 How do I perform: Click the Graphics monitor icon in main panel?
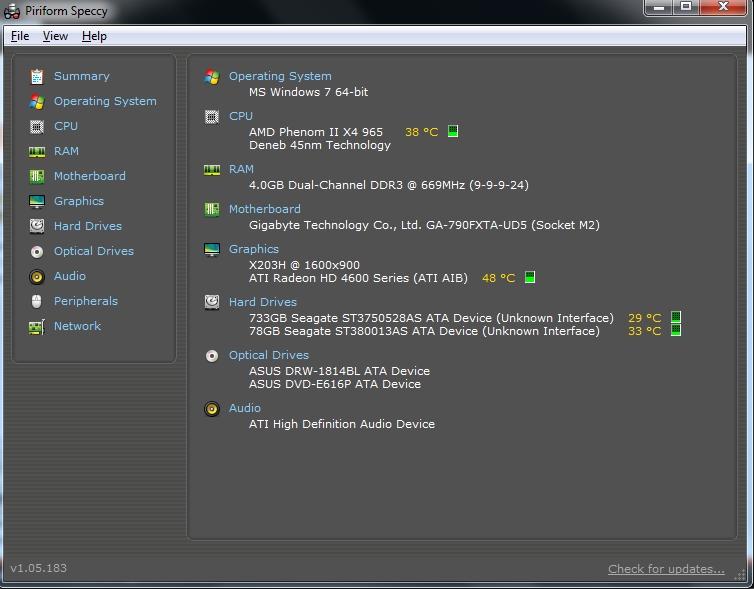coord(212,250)
